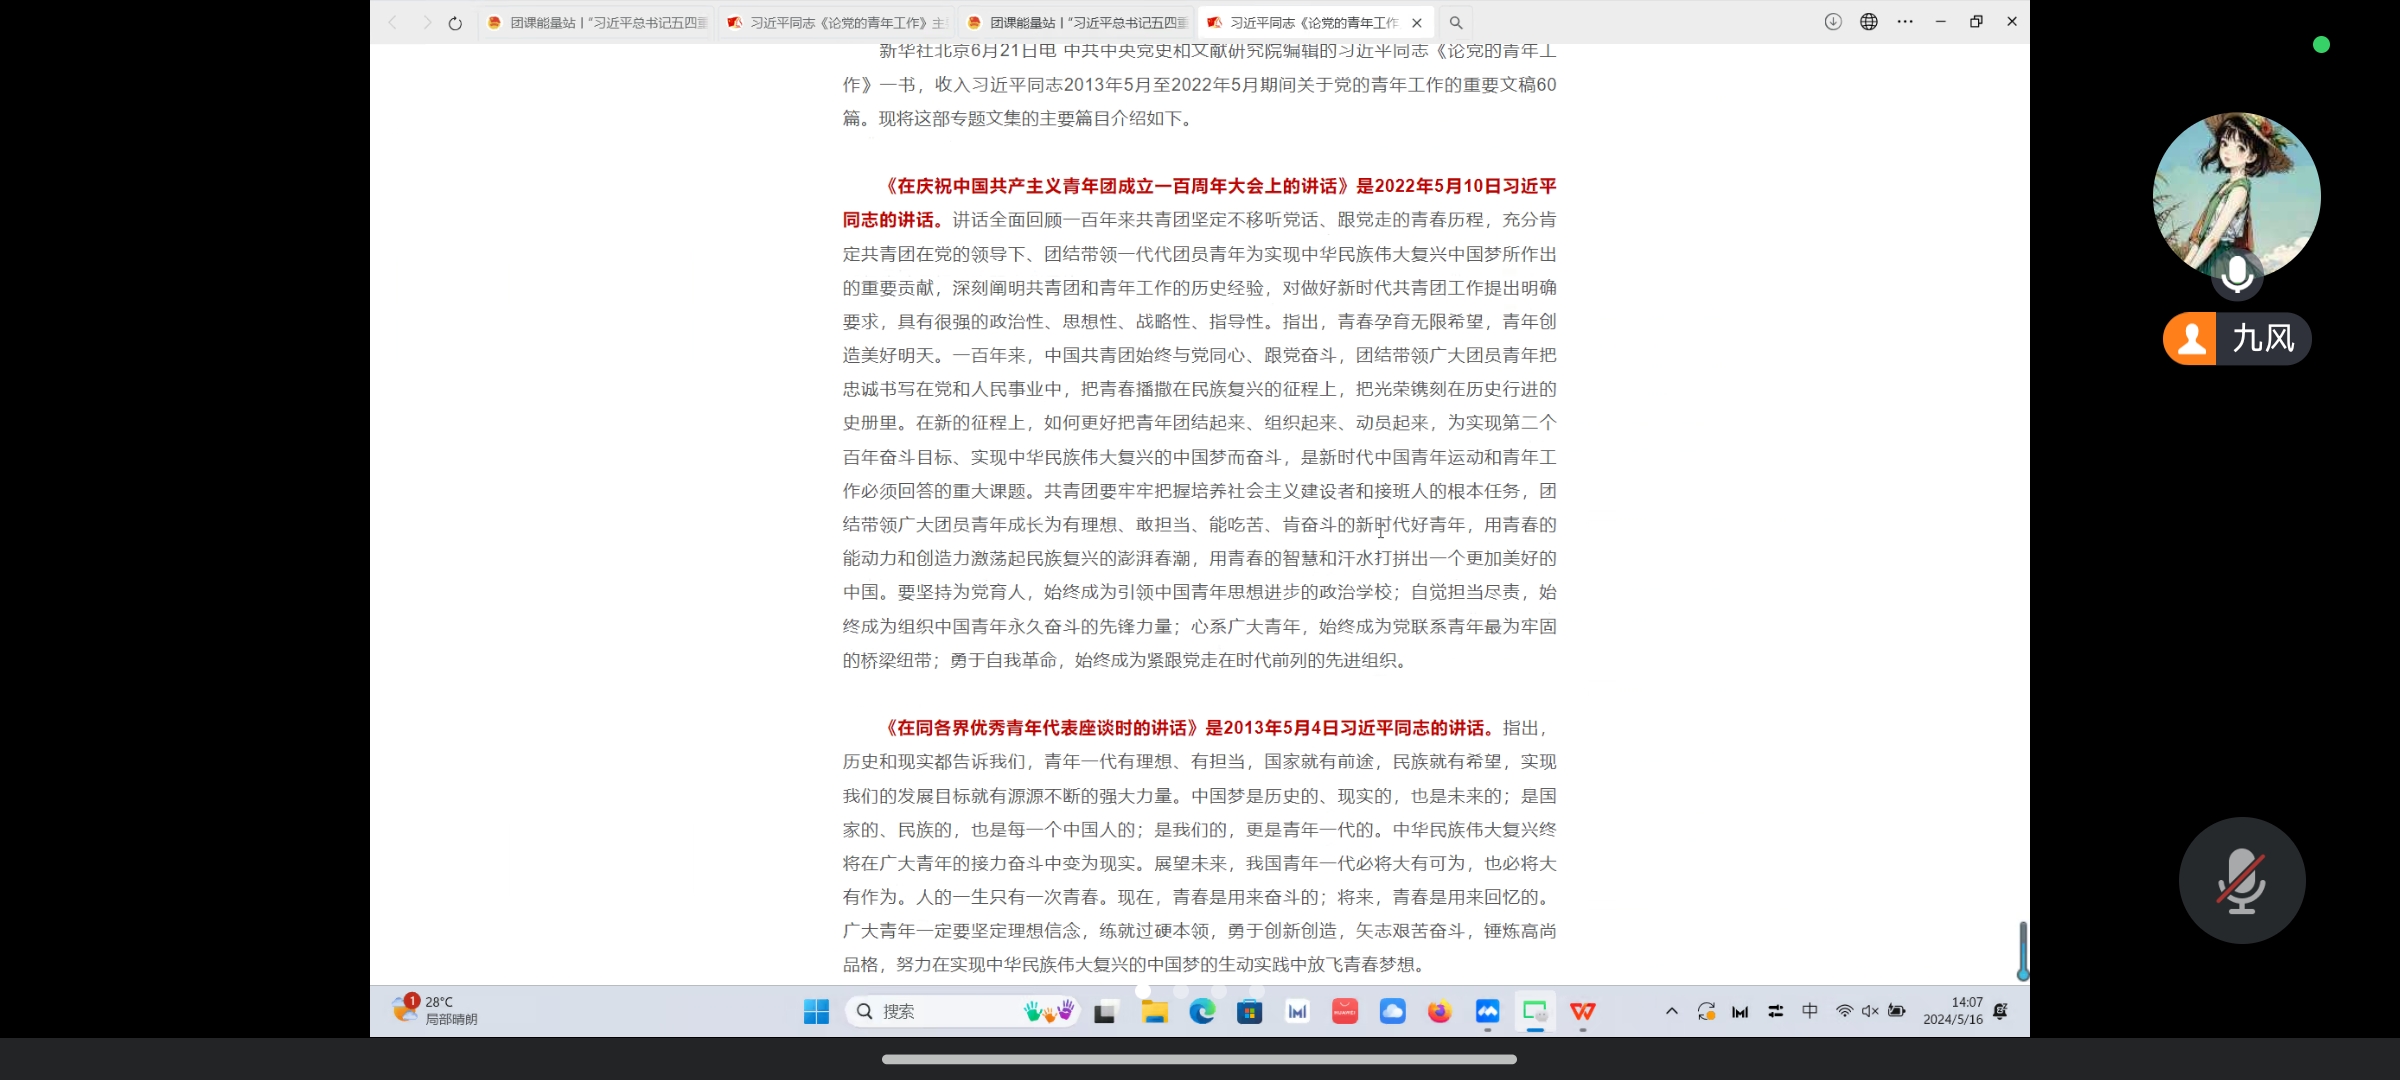Reload the current article page
The image size is (2400, 1080).
455,23
